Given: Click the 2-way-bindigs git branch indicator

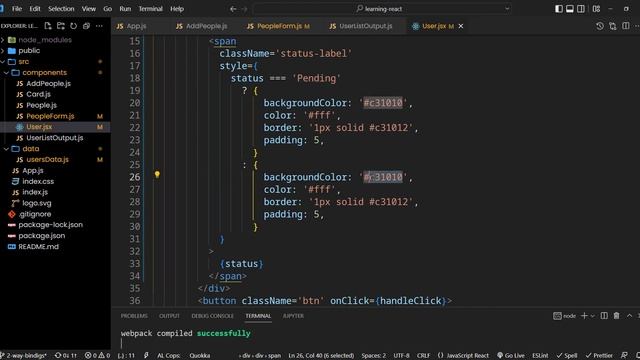Looking at the screenshot, I should click(x=24, y=356).
